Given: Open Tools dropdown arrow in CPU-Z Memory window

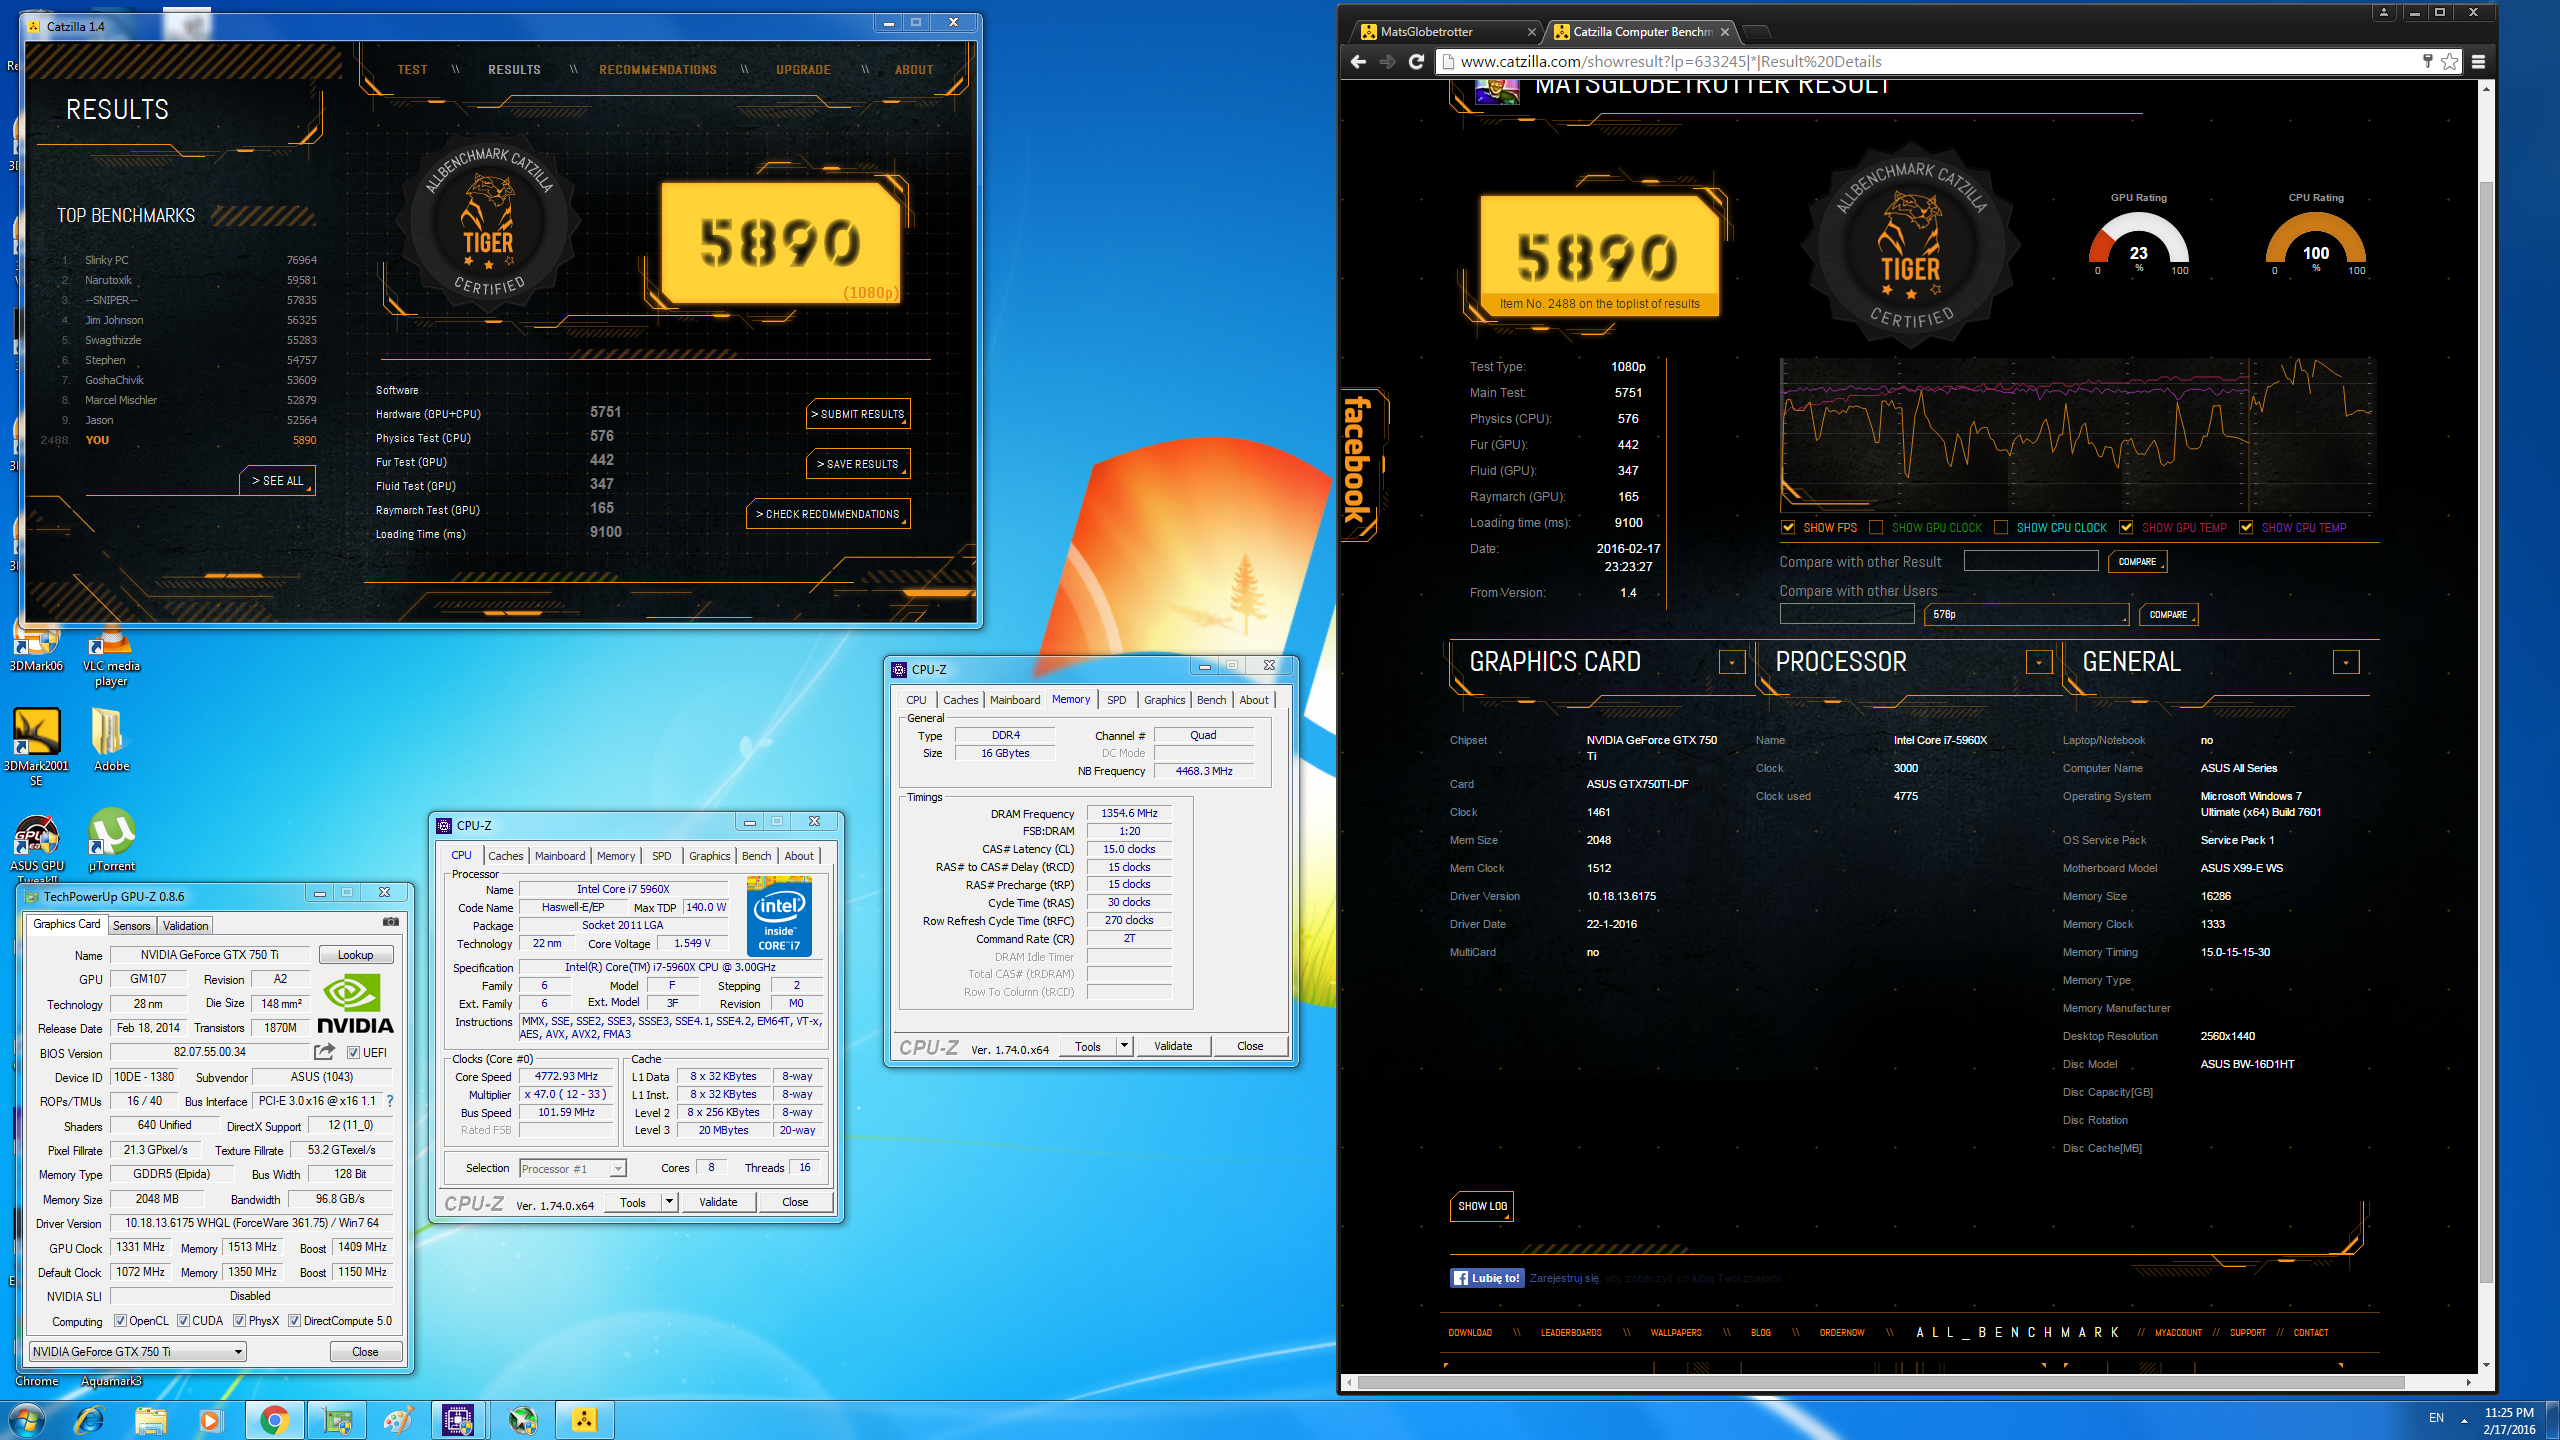Looking at the screenshot, I should point(1124,1046).
